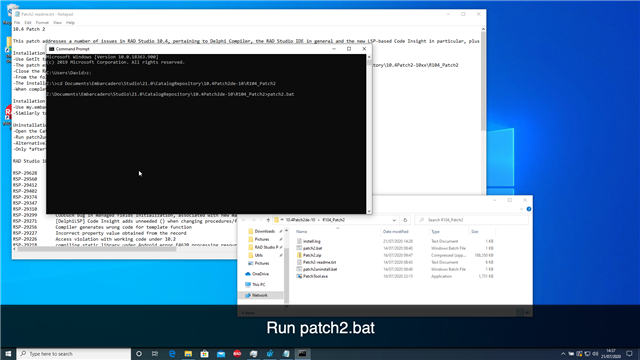Open the taskbar clock and calendar
The width and height of the screenshot is (640, 360).
(611, 354)
